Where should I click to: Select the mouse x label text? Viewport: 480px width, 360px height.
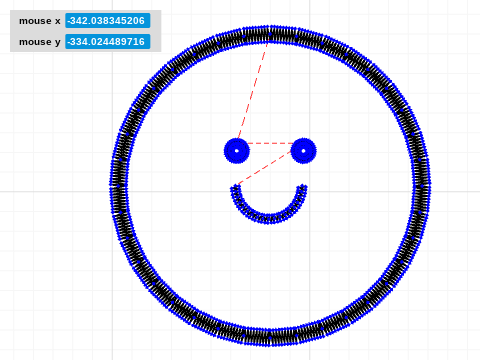pos(40,21)
